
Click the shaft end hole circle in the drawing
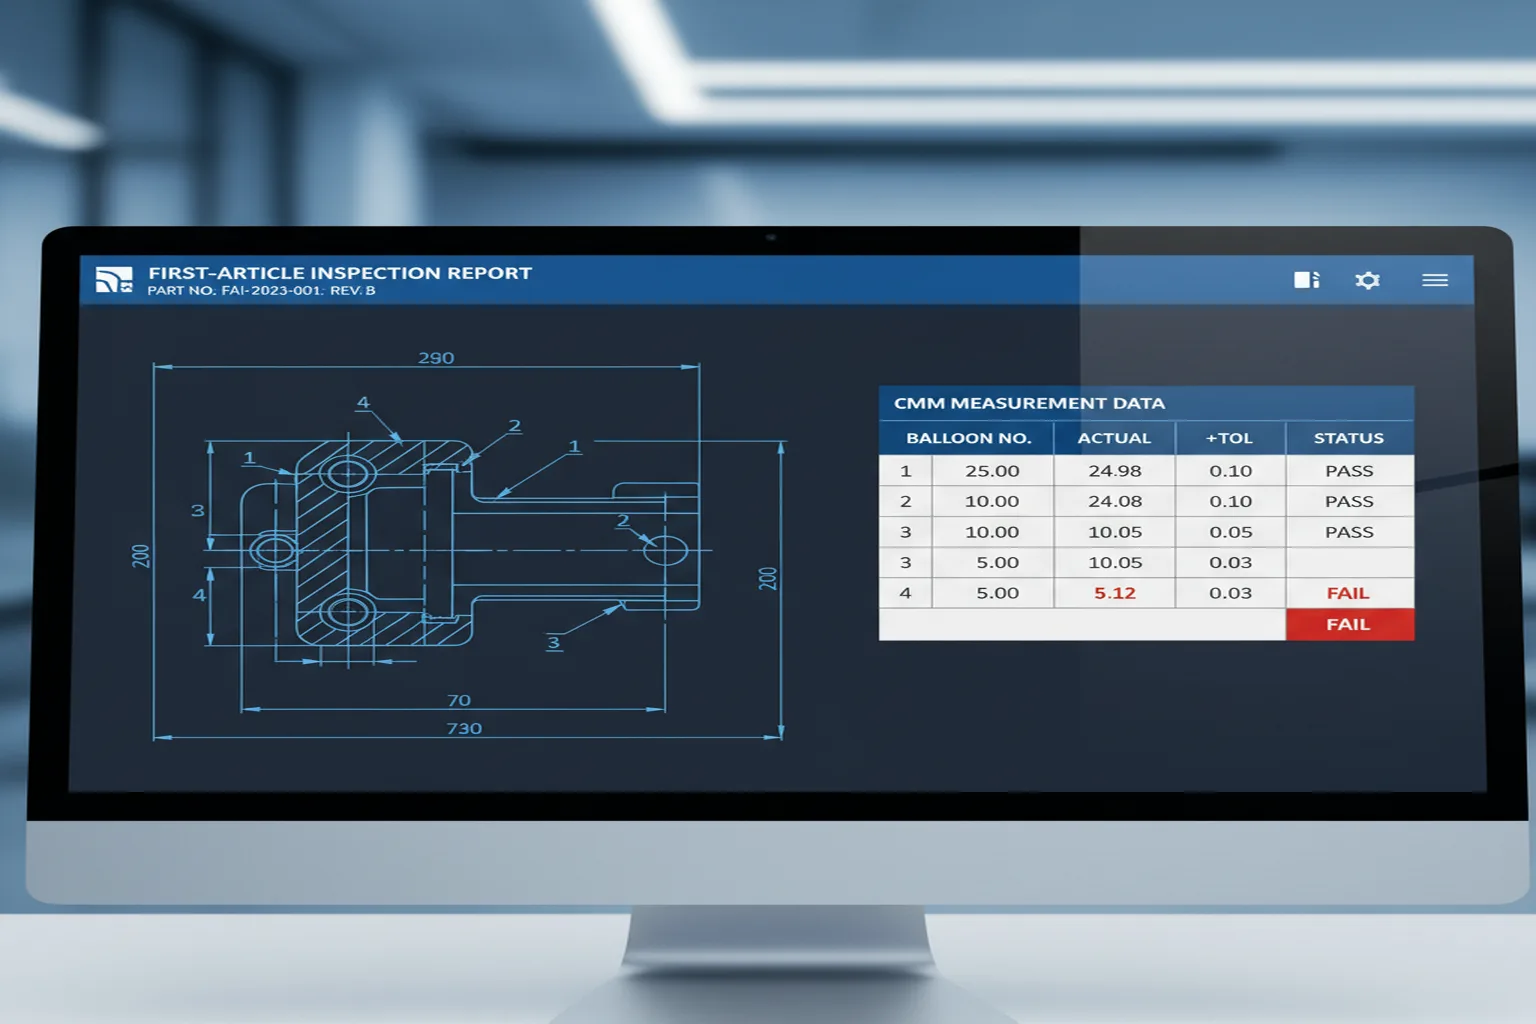coord(665,549)
